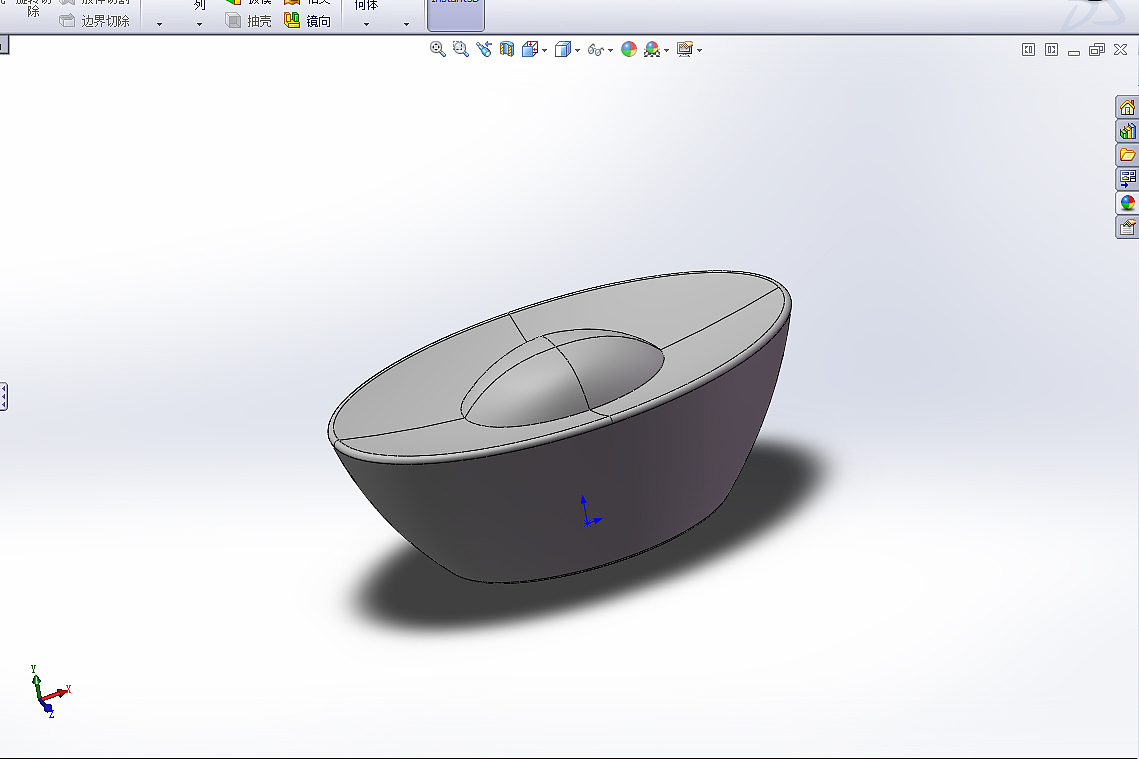Image resolution: width=1139 pixels, height=759 pixels.
Task: Click the Apply Scene icon
Action: coord(652,49)
